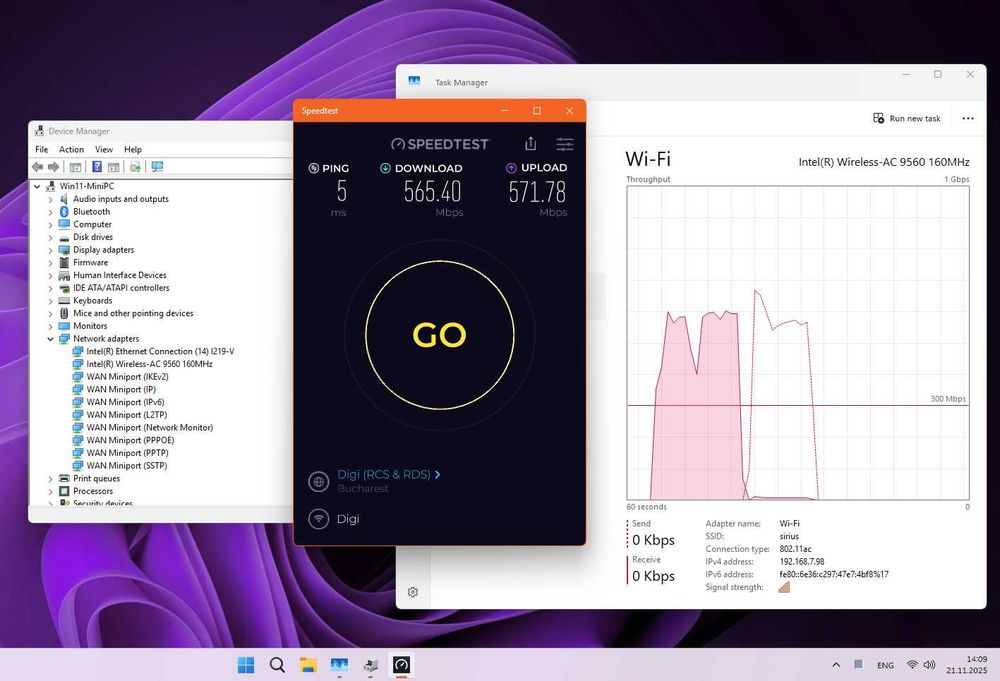Expand Human Interface Devices
The width and height of the screenshot is (1000, 681).
click(x=50, y=275)
